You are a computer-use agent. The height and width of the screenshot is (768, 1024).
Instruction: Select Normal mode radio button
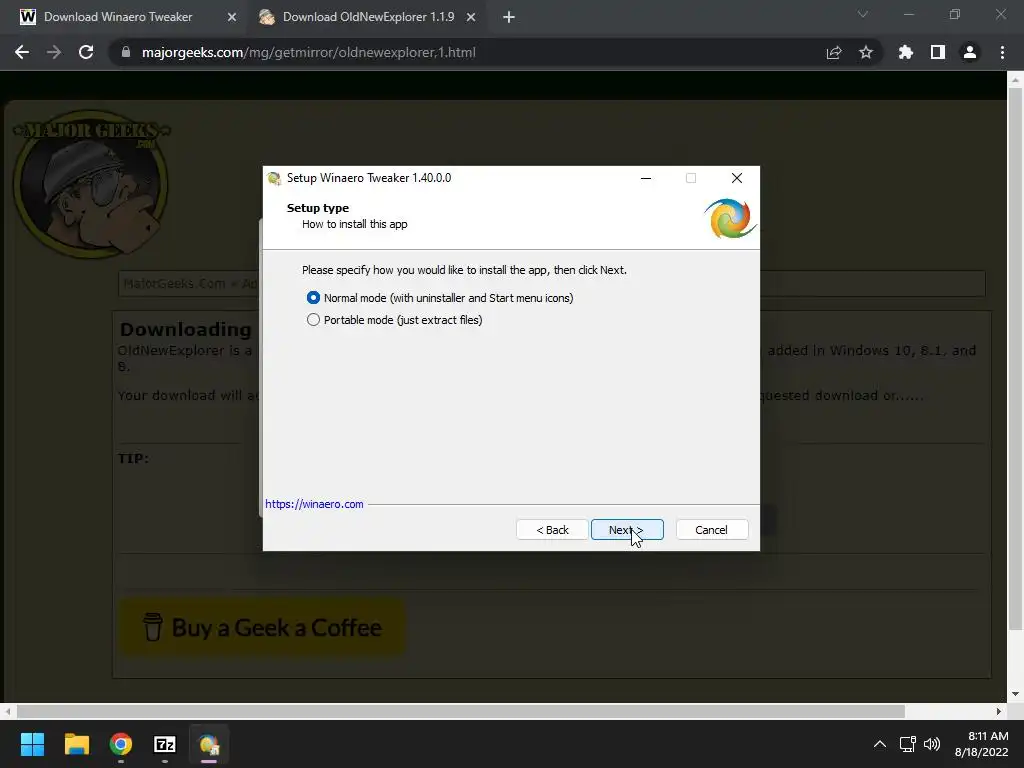(313, 298)
